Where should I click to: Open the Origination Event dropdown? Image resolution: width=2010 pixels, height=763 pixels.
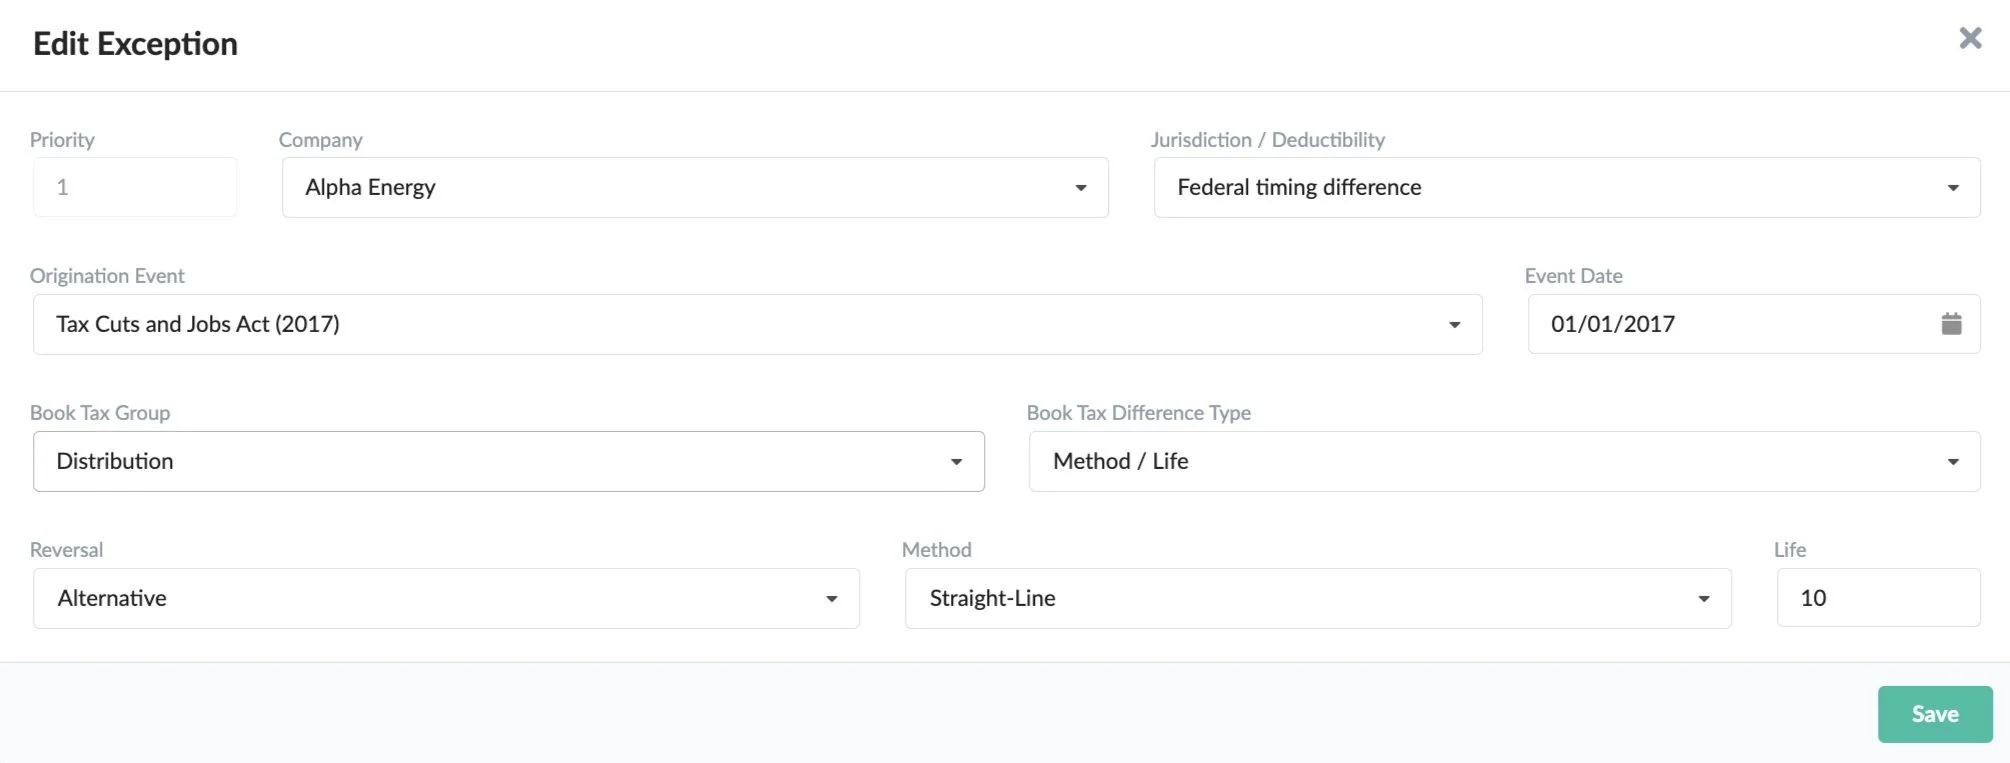pyautogui.click(x=740, y=324)
